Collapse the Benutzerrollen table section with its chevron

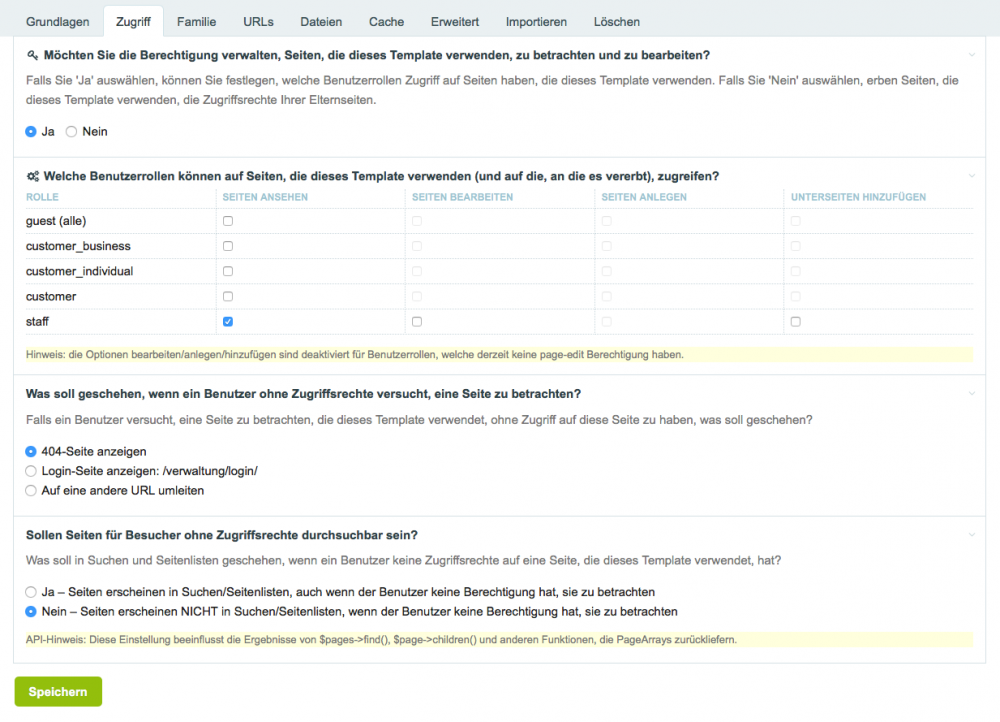[x=971, y=175]
